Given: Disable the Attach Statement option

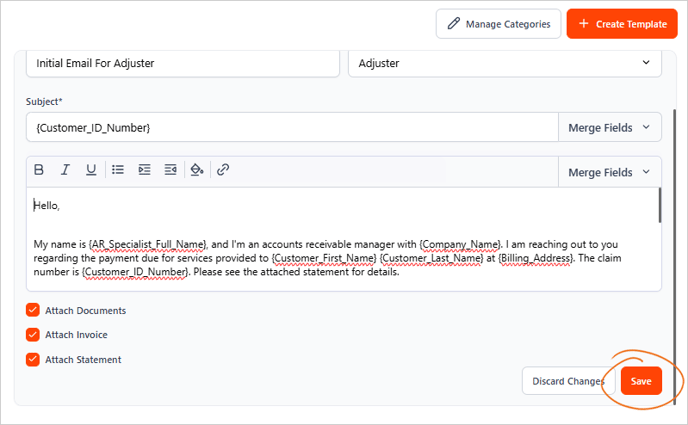Looking at the screenshot, I should (x=33, y=360).
